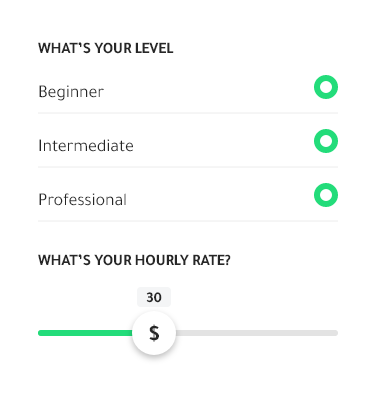Click the "WHAT'S YOUR HOURLY RATE?" heading

click(x=134, y=260)
